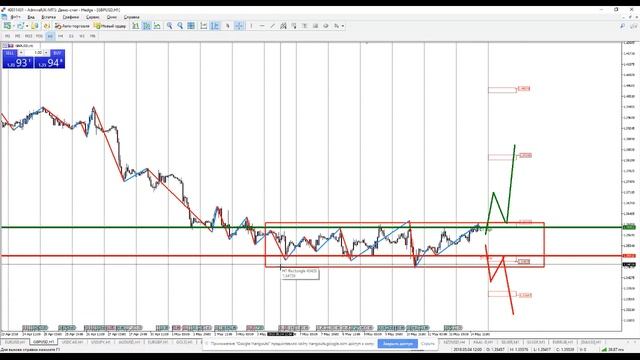The width and height of the screenshot is (640, 360).
Task: Select the crosshair tool
Action: pos(239,26)
